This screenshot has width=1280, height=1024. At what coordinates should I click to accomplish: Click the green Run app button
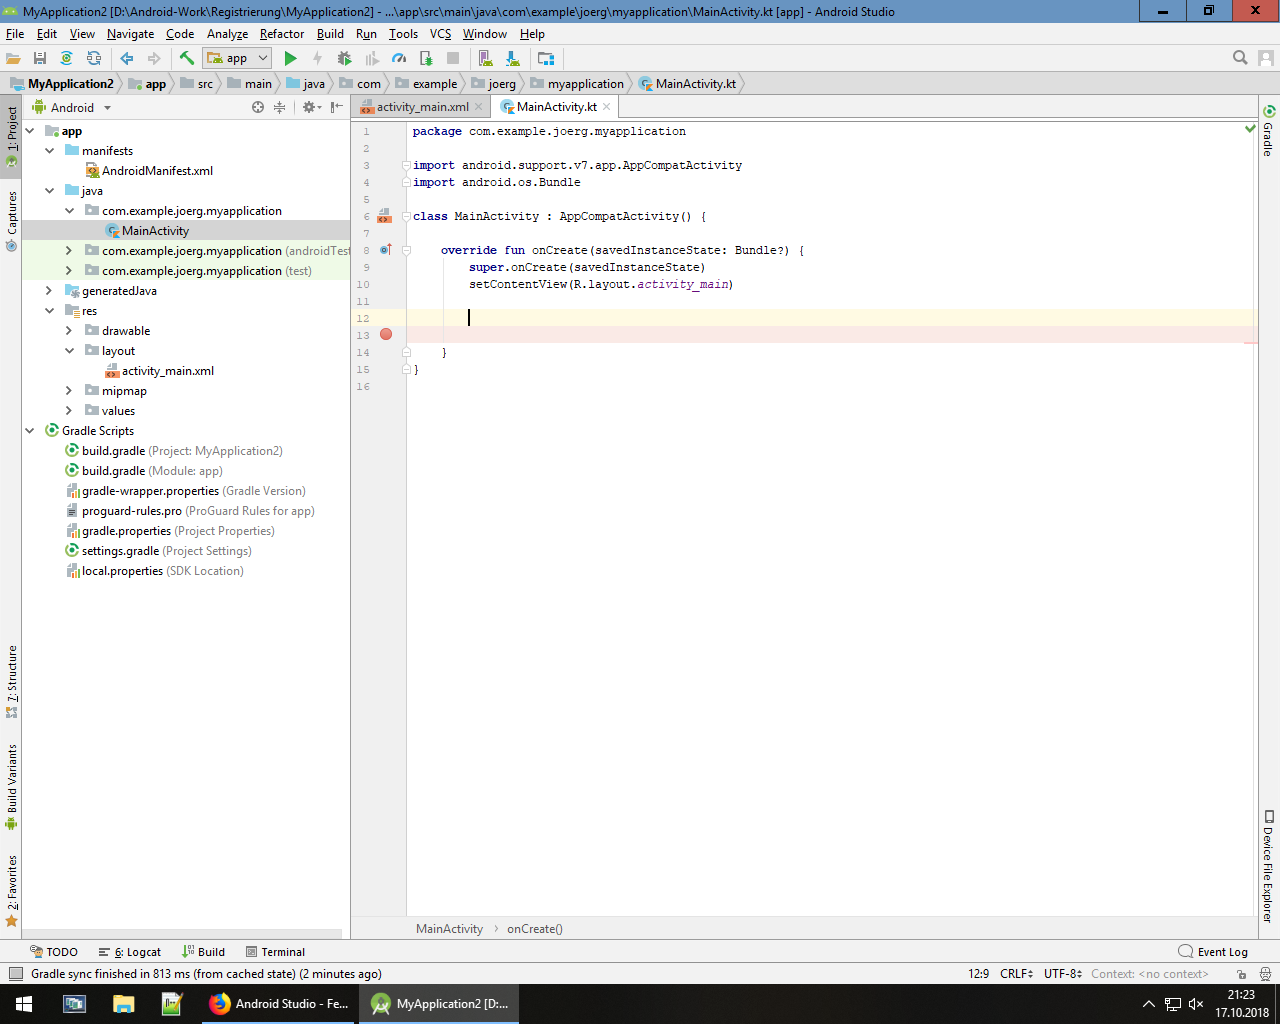click(290, 59)
